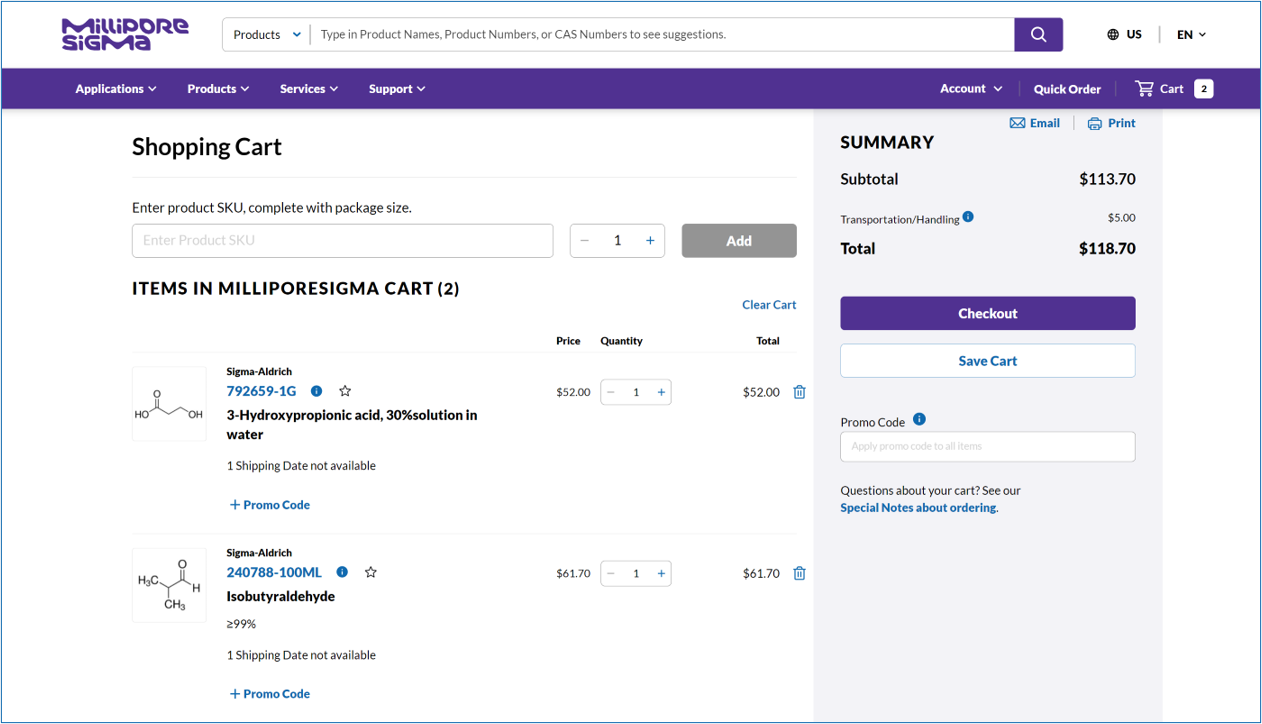Open info icon next to Transportation/Handling

968,217
